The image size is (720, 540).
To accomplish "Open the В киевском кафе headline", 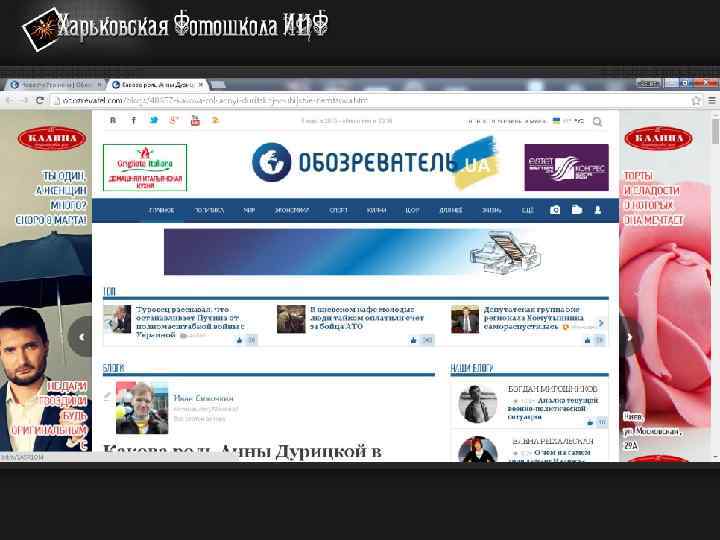I will 367,318.
